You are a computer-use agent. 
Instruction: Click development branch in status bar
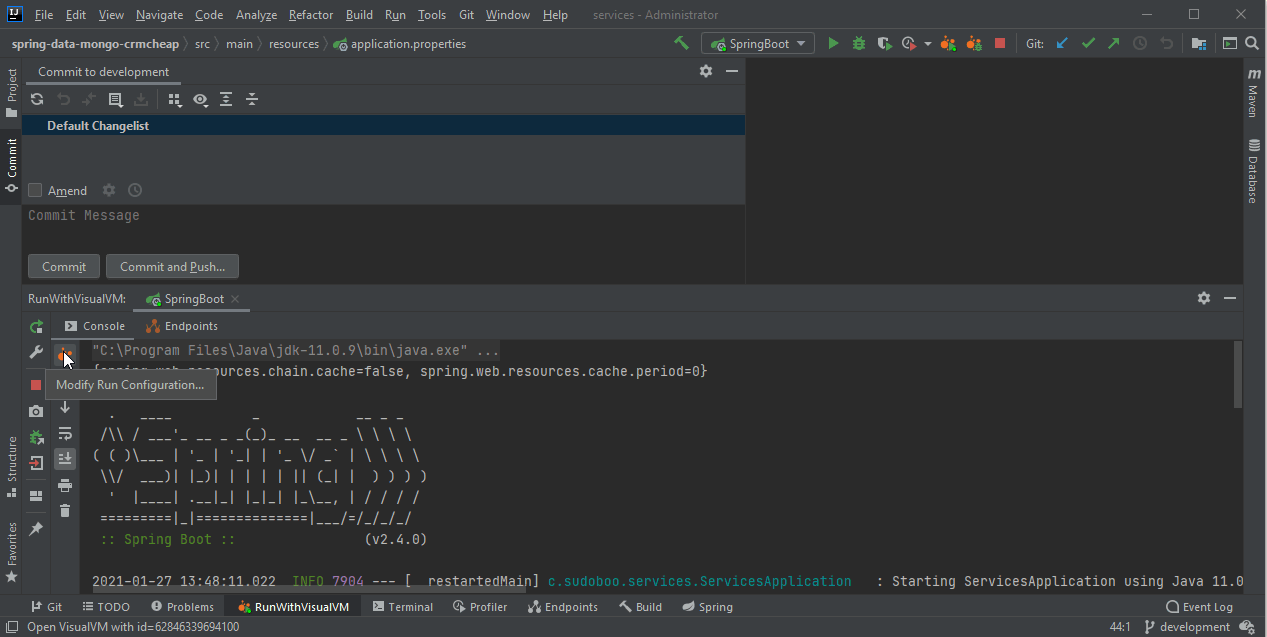click(x=1187, y=627)
